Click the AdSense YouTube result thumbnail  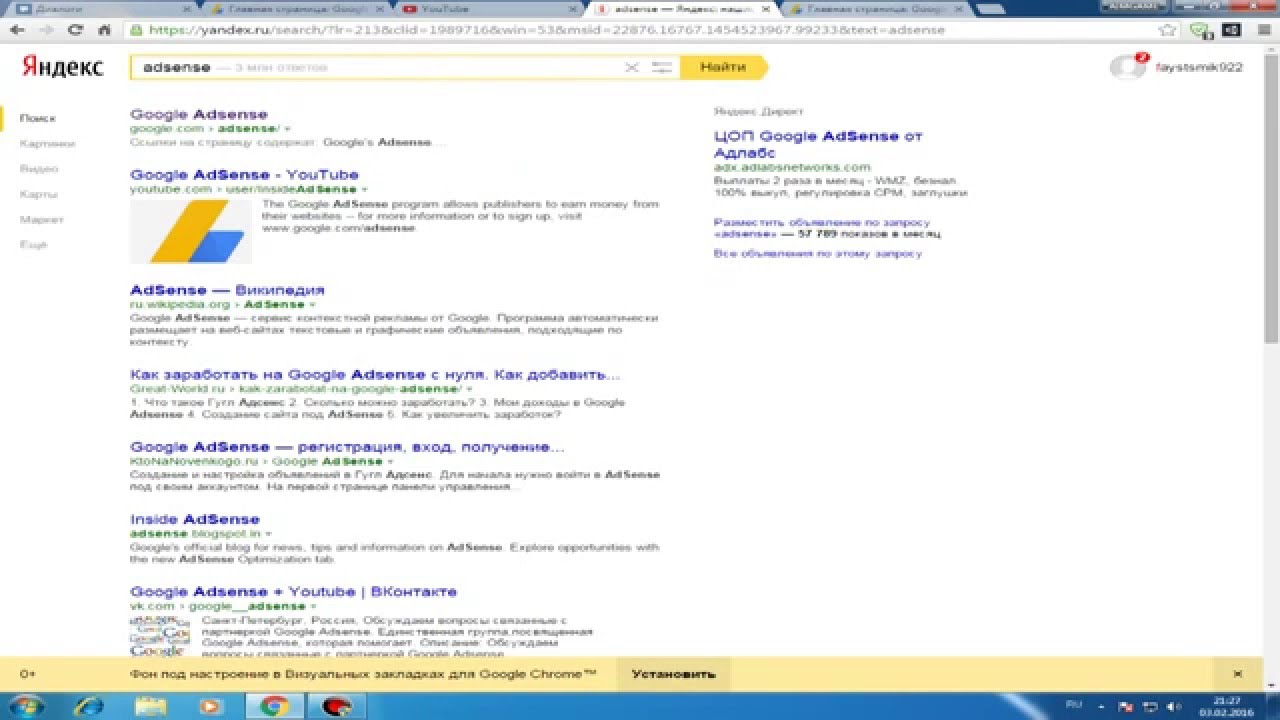(191, 231)
